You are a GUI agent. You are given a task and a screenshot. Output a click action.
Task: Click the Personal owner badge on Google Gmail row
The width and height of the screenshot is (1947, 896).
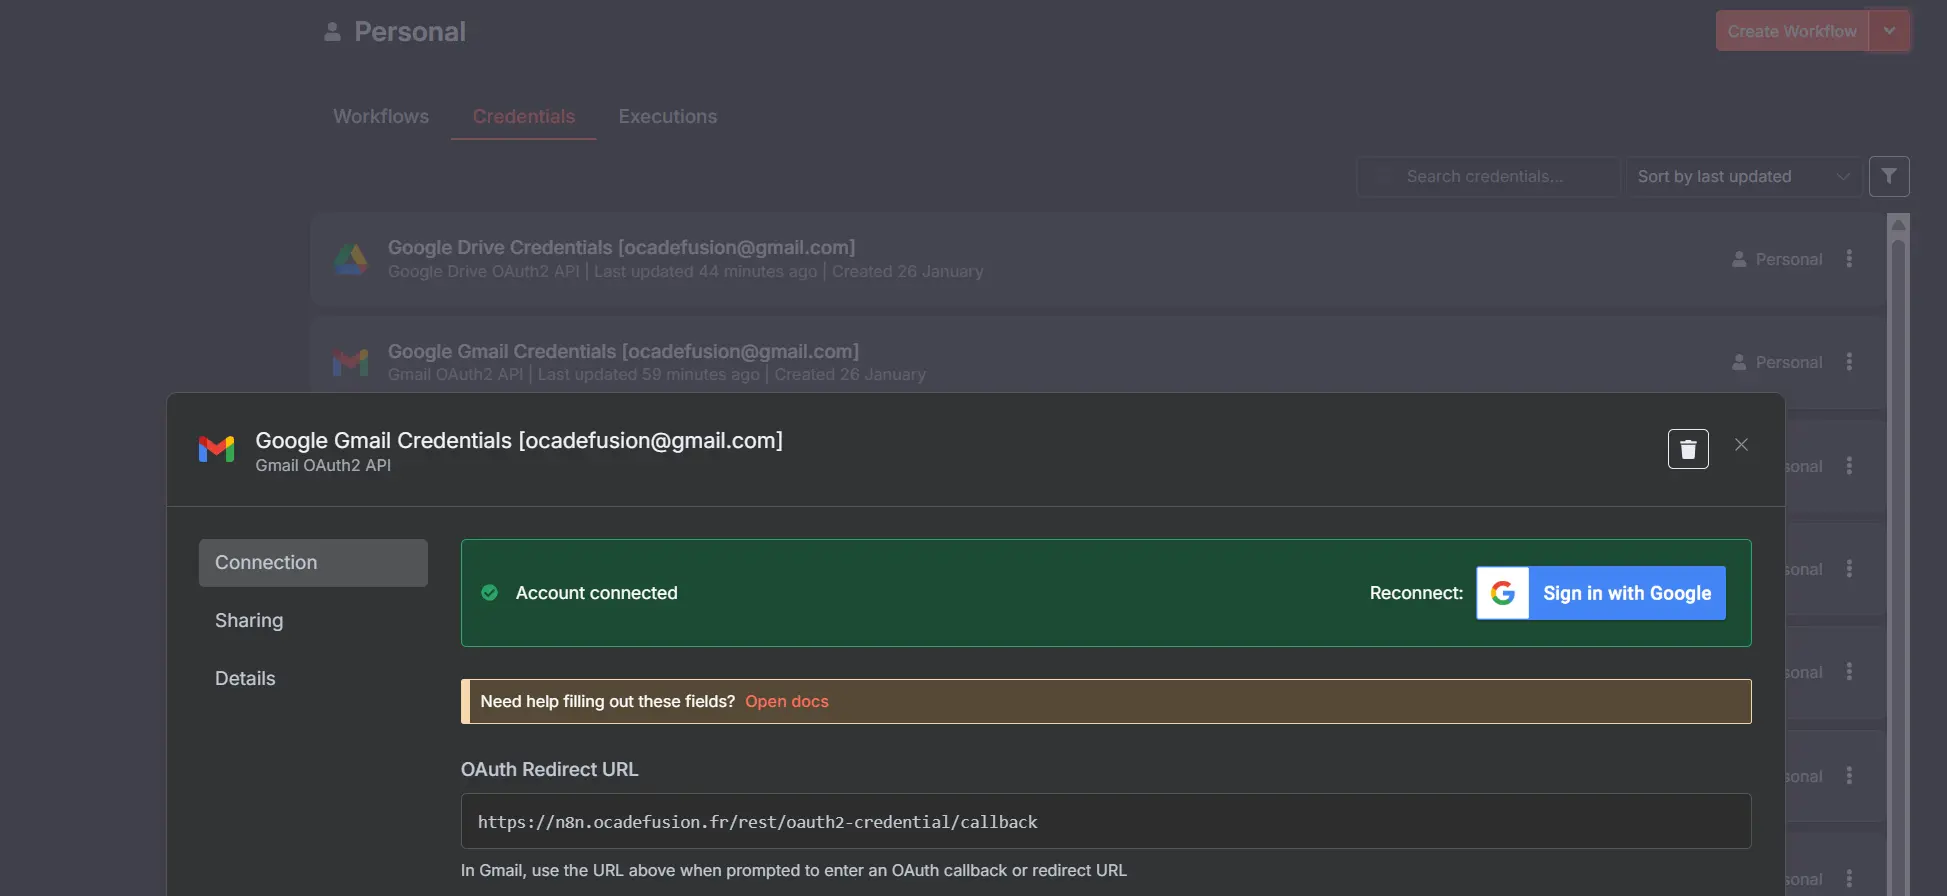[1777, 362]
